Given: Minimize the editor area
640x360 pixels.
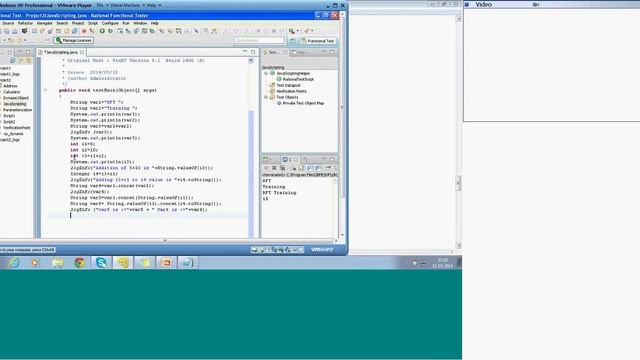Looking at the screenshot, I should click(244, 52).
